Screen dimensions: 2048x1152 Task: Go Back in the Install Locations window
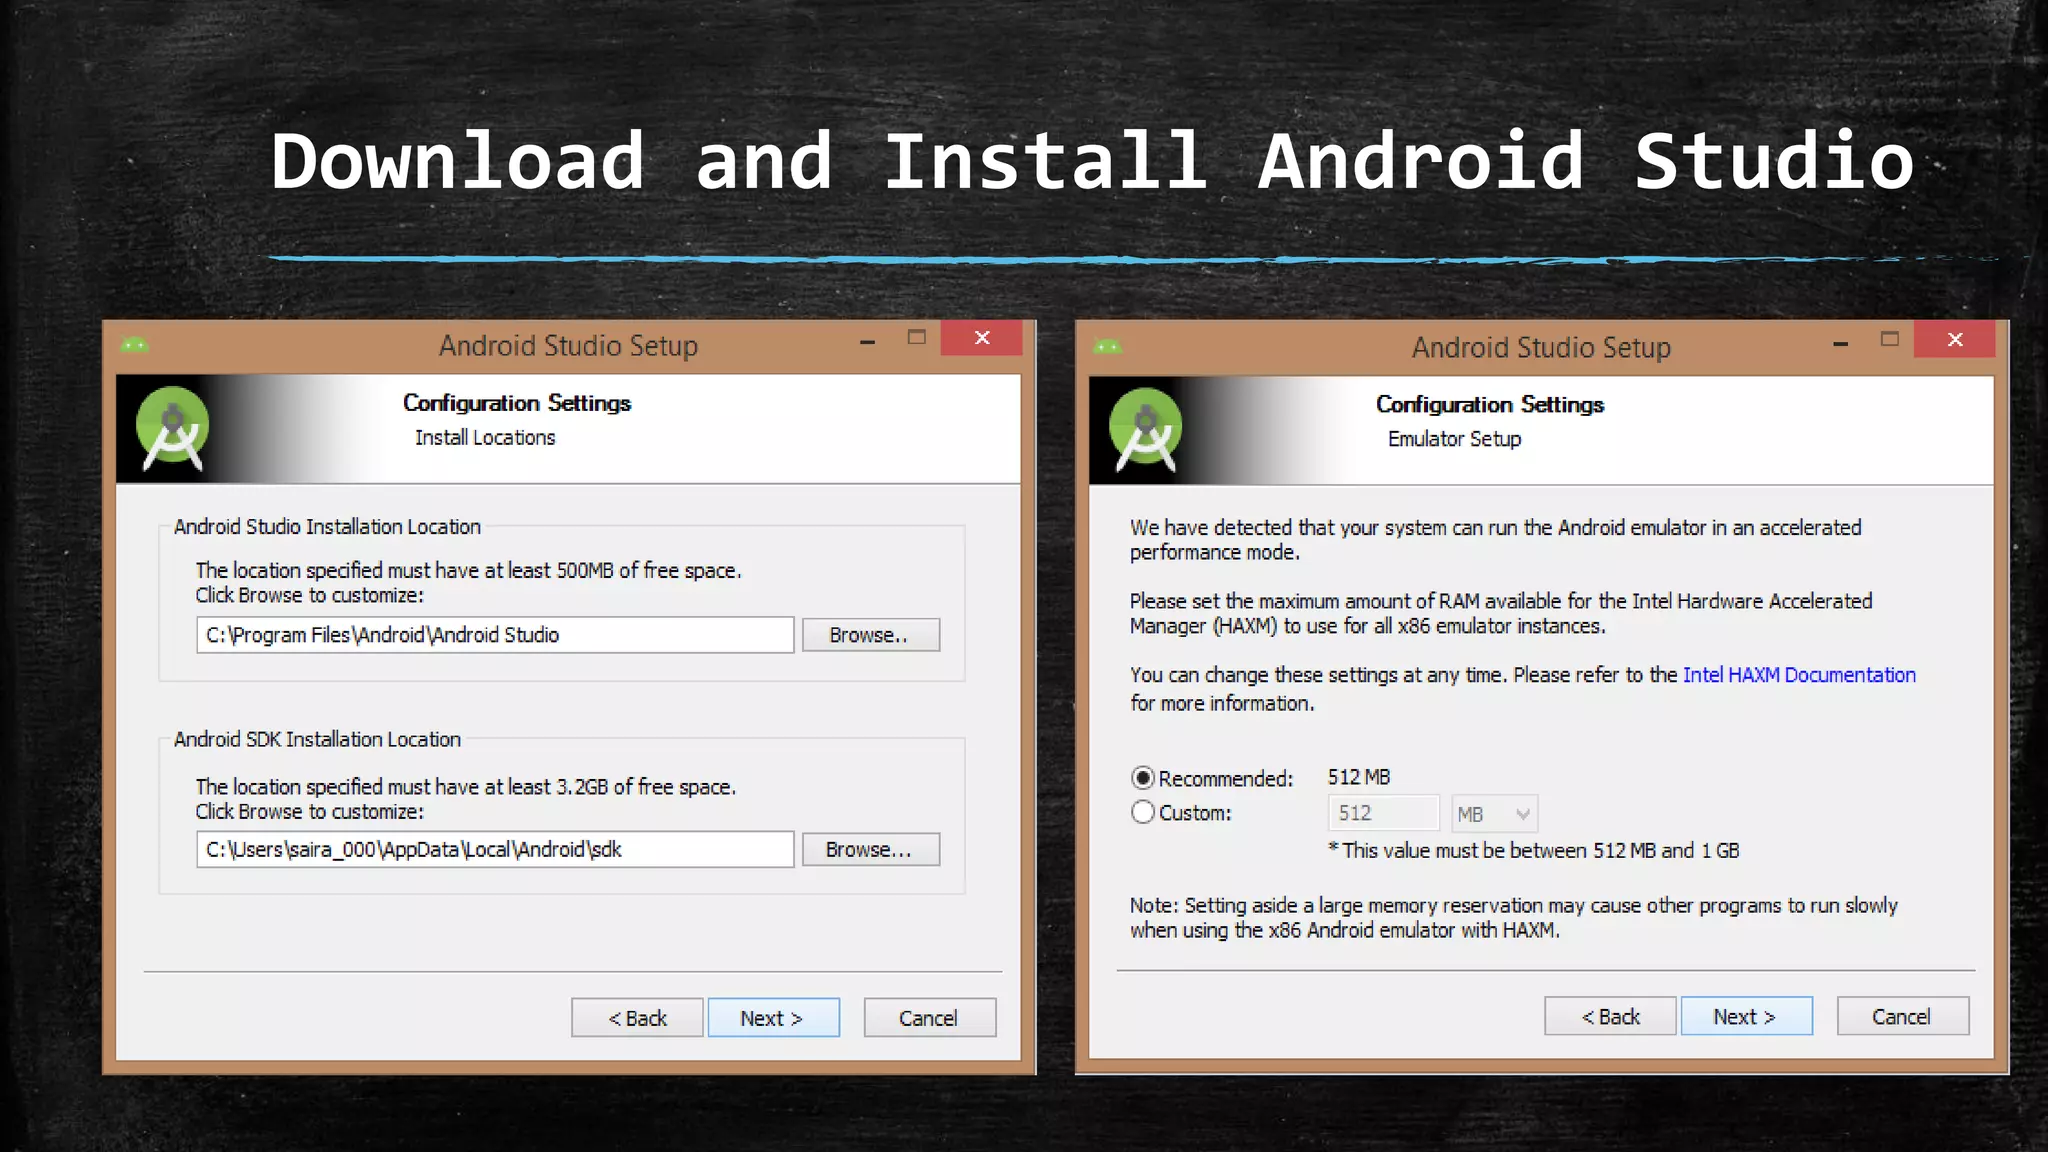point(637,1018)
